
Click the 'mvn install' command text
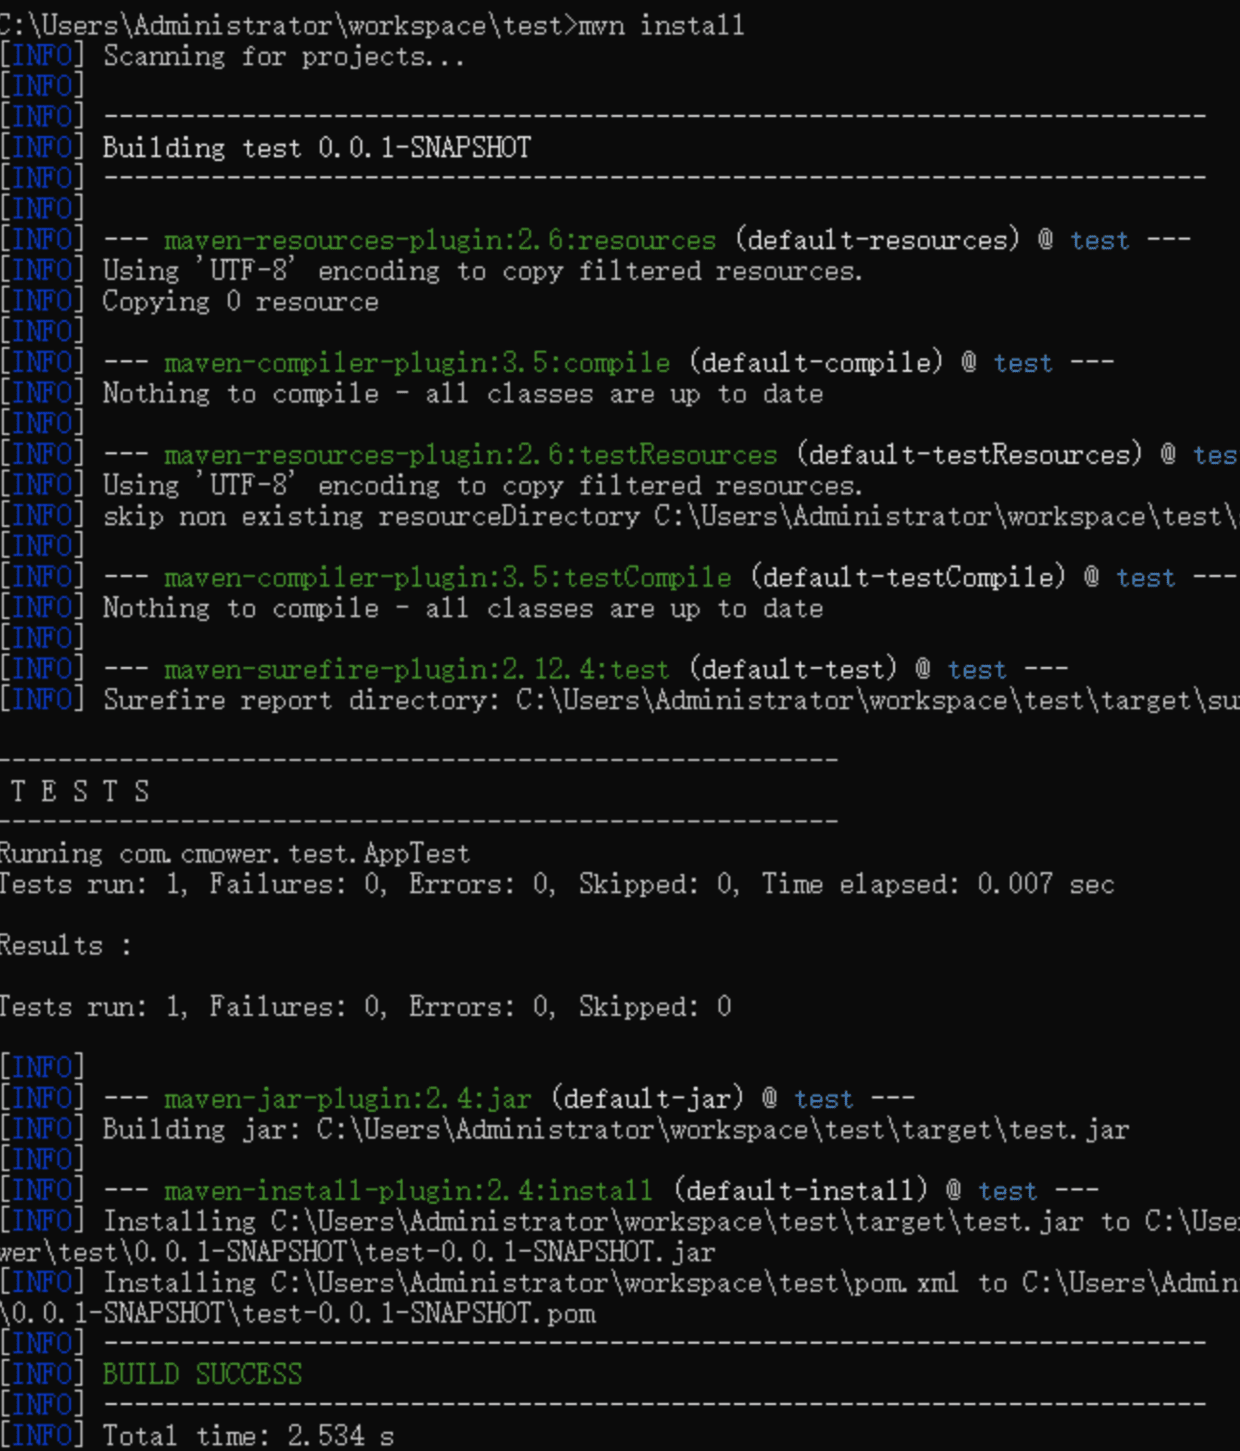[x=661, y=25]
